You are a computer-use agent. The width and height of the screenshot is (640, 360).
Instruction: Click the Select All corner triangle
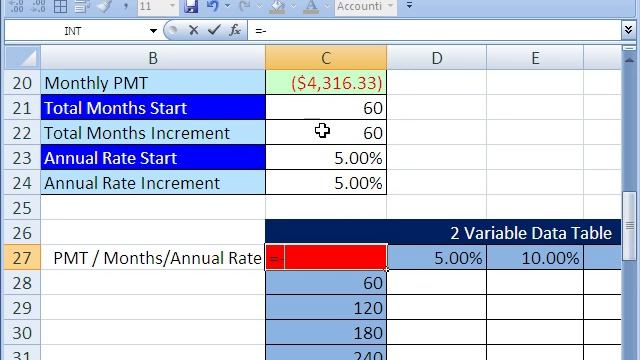(x=22, y=58)
